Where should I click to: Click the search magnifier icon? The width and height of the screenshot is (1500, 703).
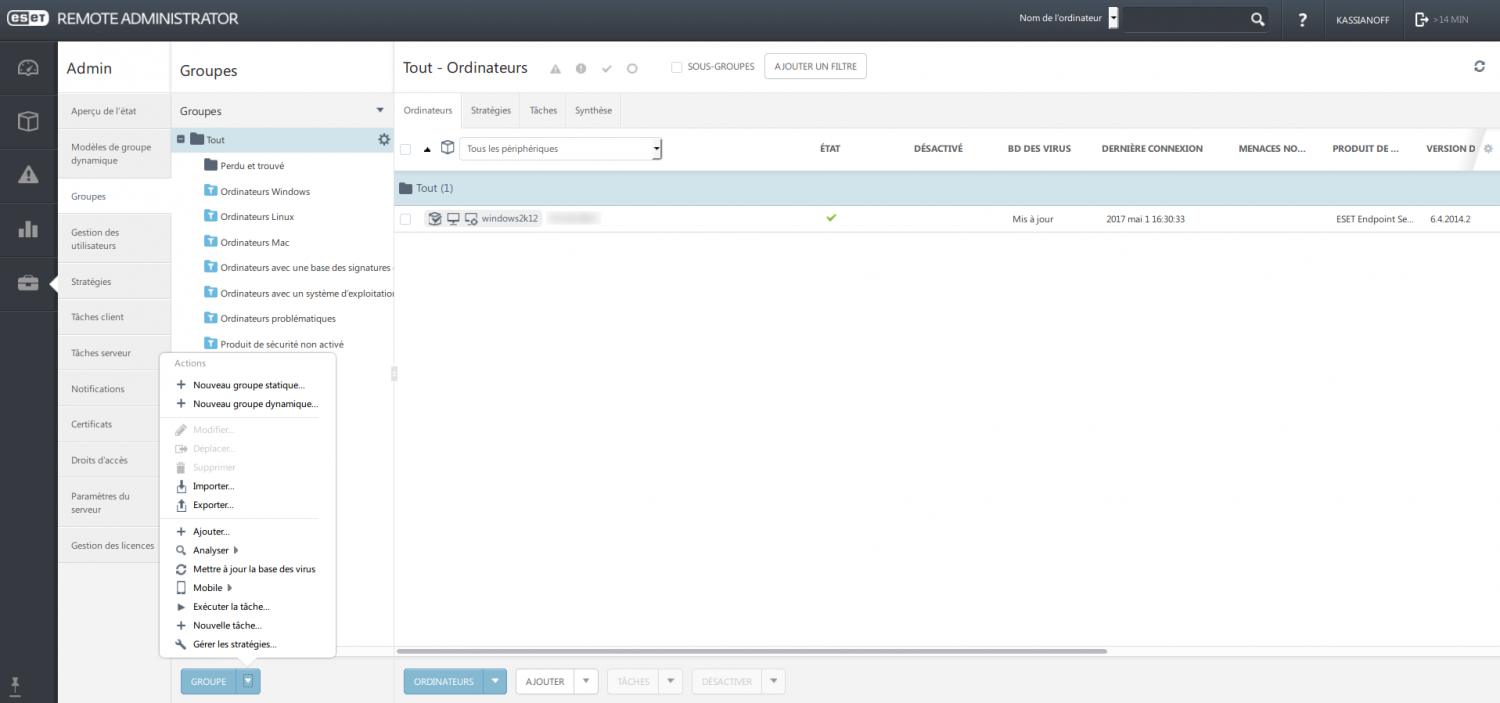tap(1257, 20)
